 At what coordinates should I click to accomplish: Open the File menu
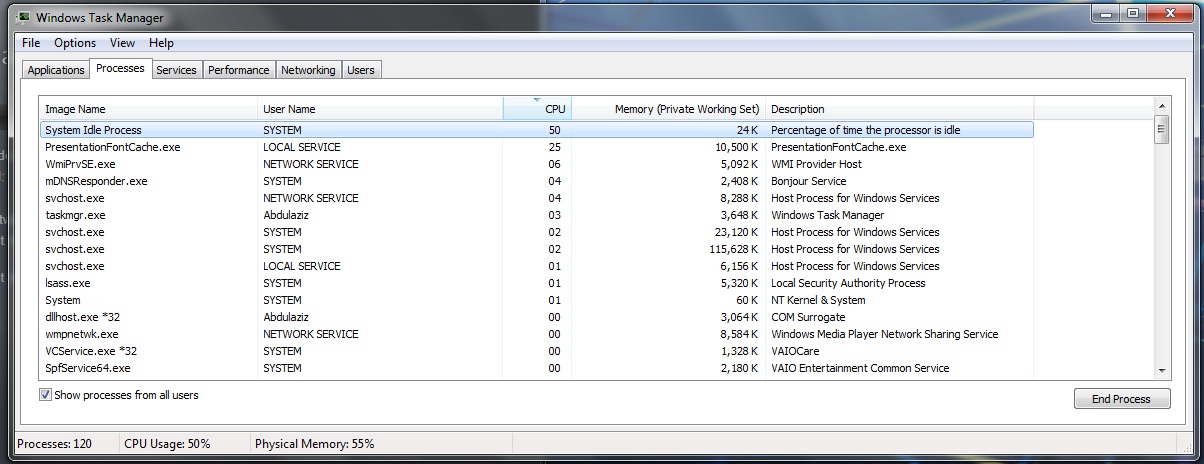[x=31, y=43]
